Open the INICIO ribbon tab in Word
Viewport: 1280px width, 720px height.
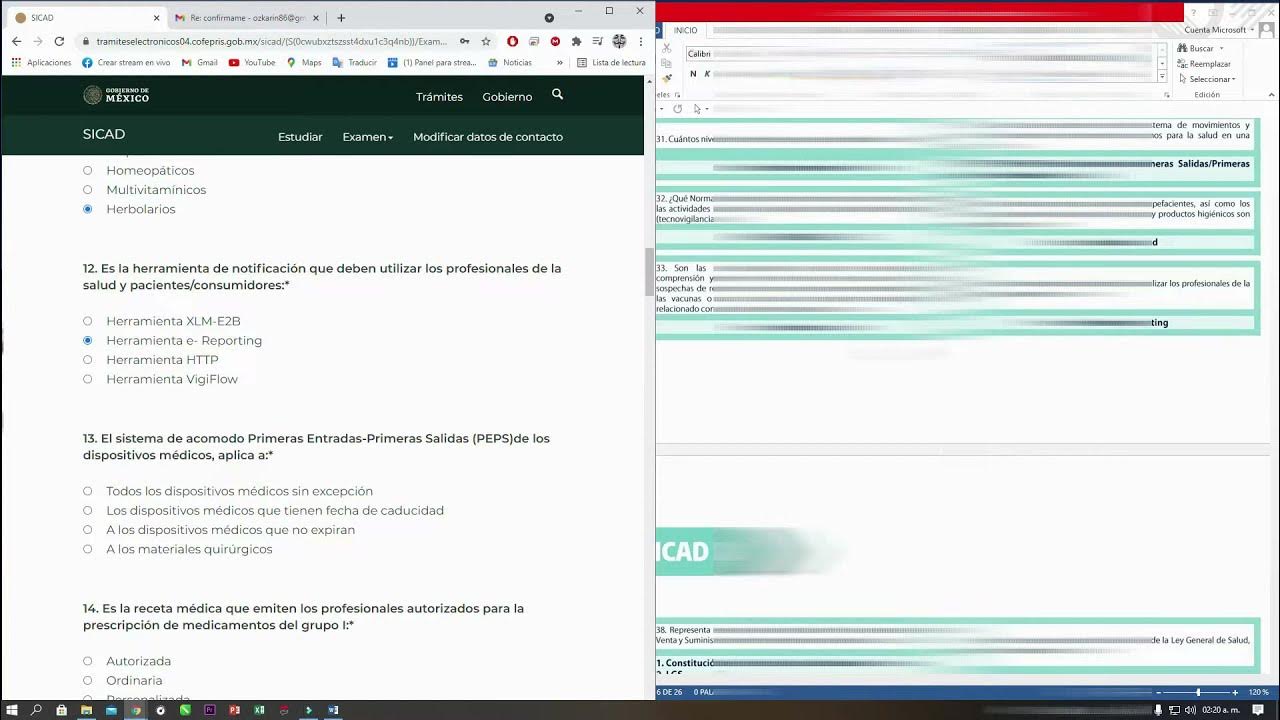[686, 30]
